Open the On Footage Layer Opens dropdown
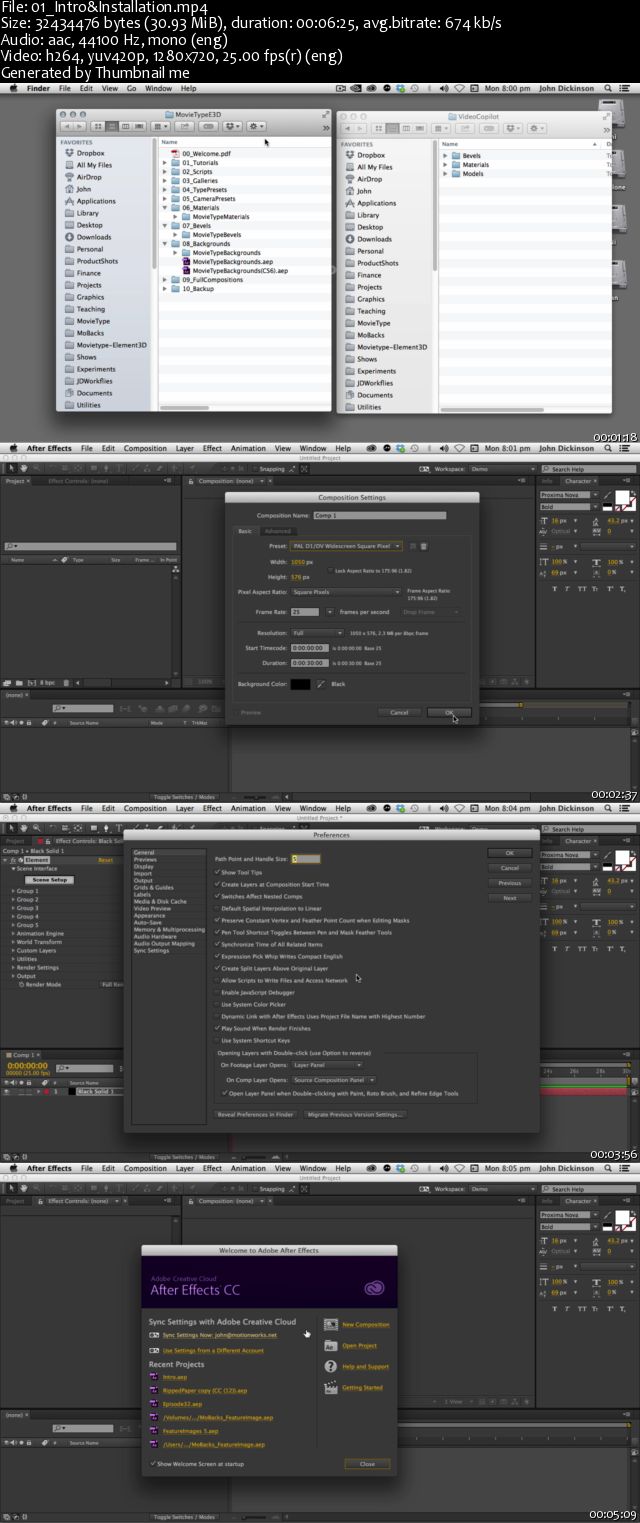This screenshot has height=1523, width=640. pyautogui.click(x=327, y=1065)
